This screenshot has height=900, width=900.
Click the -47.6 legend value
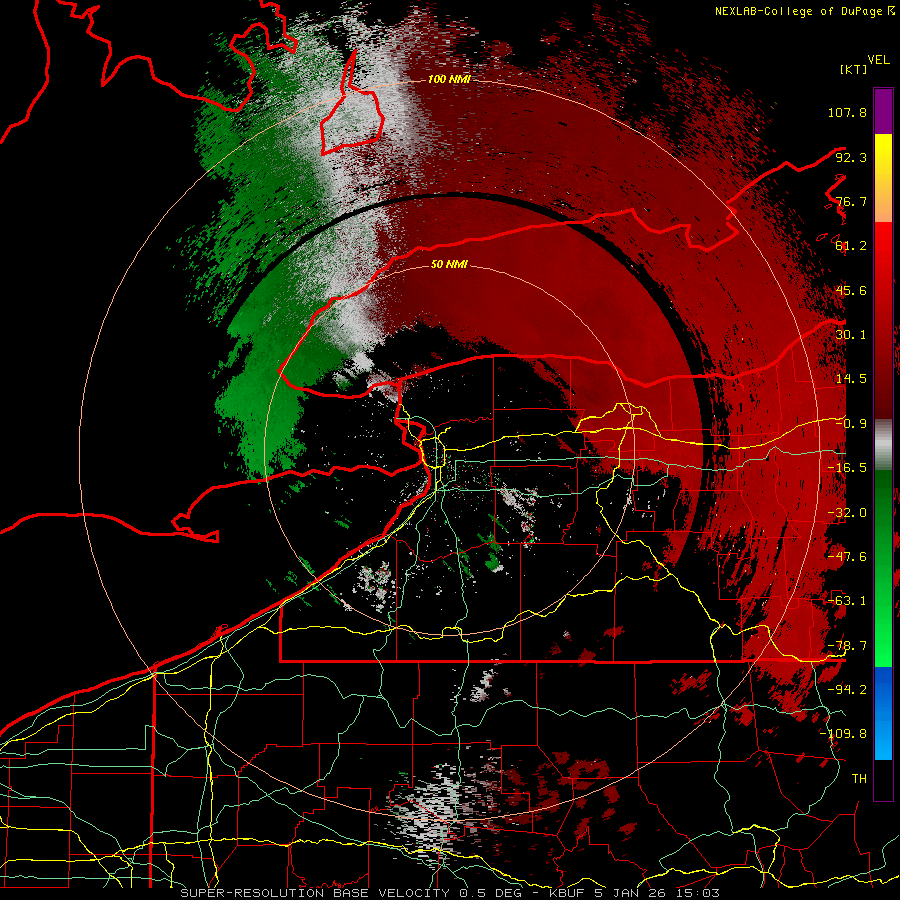(847, 557)
